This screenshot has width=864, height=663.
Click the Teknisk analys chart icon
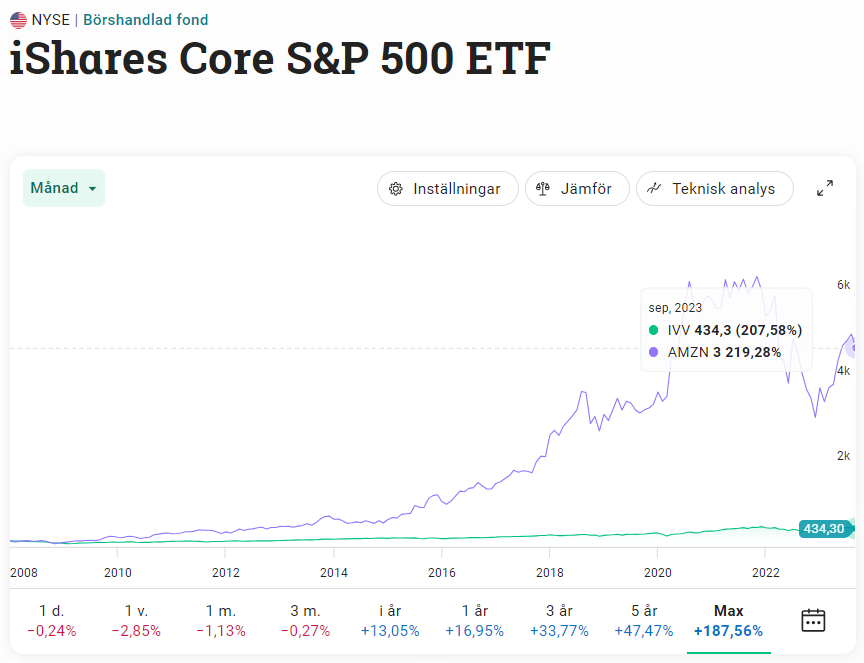pyautogui.click(x=655, y=188)
